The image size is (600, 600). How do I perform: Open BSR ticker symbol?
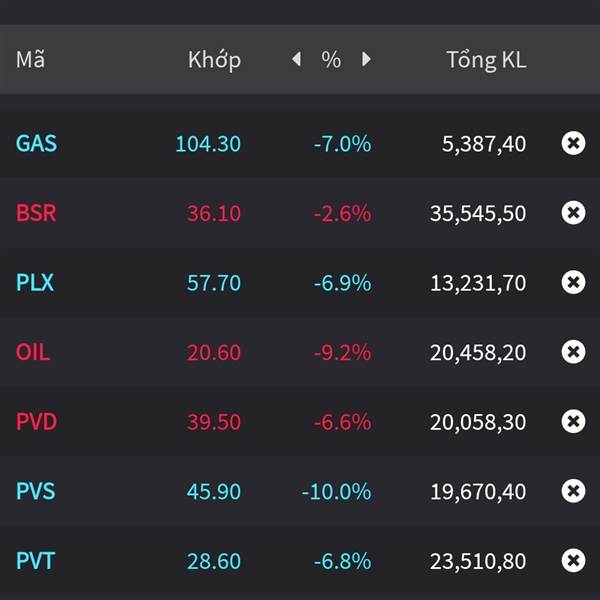[x=36, y=213]
